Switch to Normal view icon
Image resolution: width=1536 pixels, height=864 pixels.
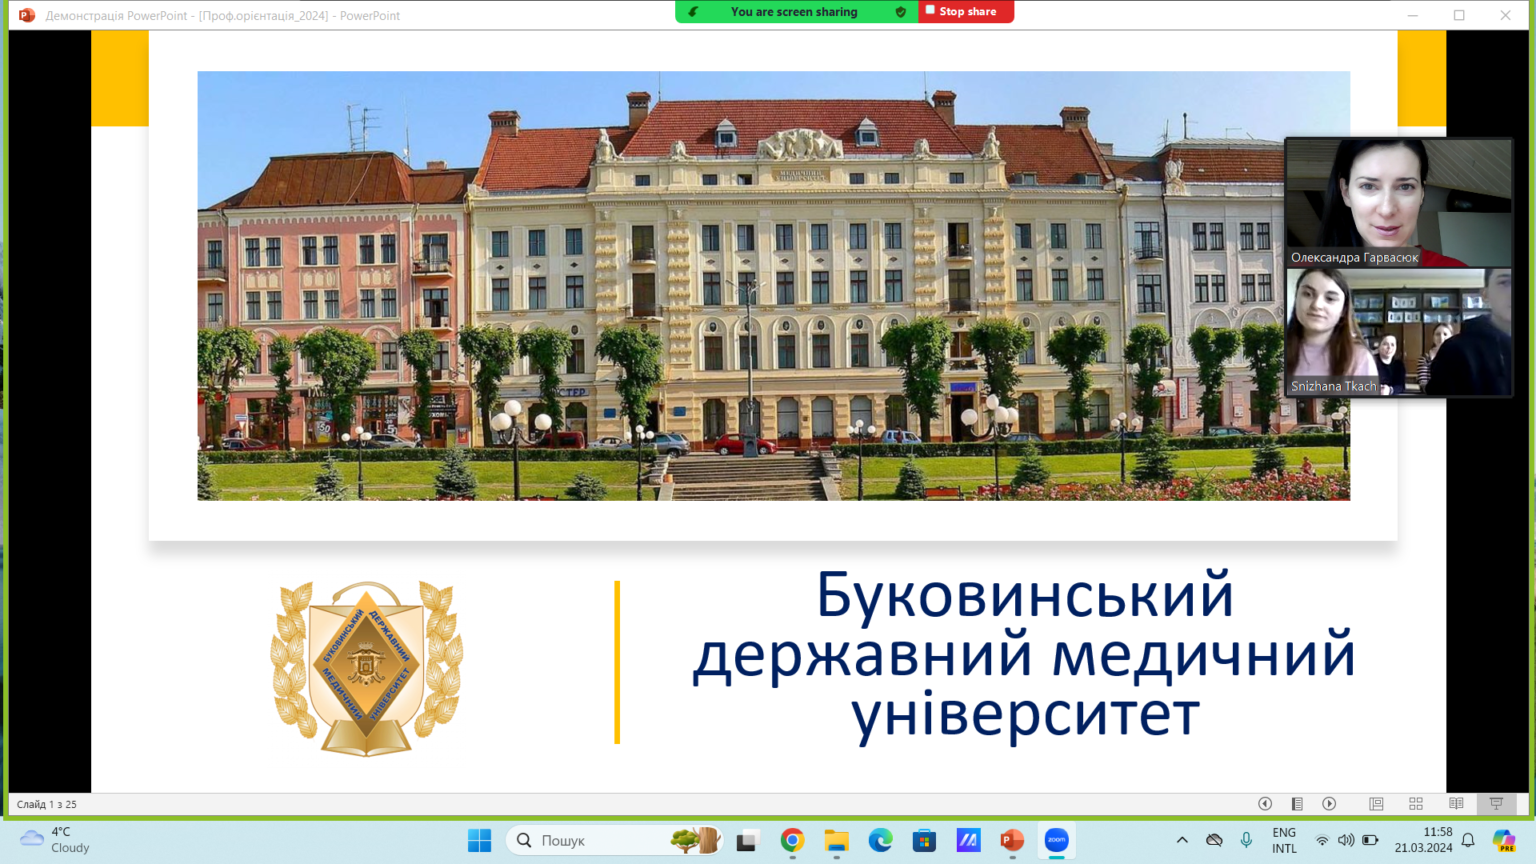point(1376,804)
